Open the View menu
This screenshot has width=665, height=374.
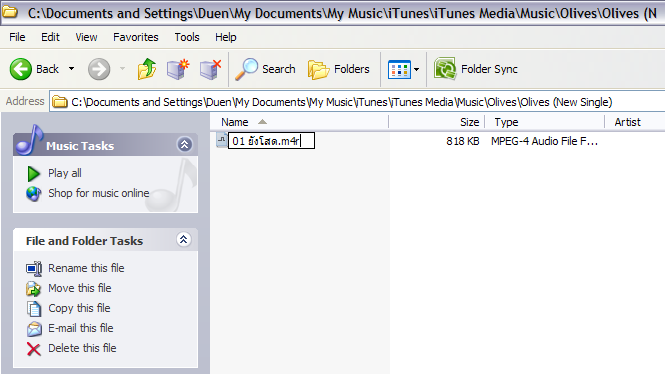pyautogui.click(x=86, y=37)
